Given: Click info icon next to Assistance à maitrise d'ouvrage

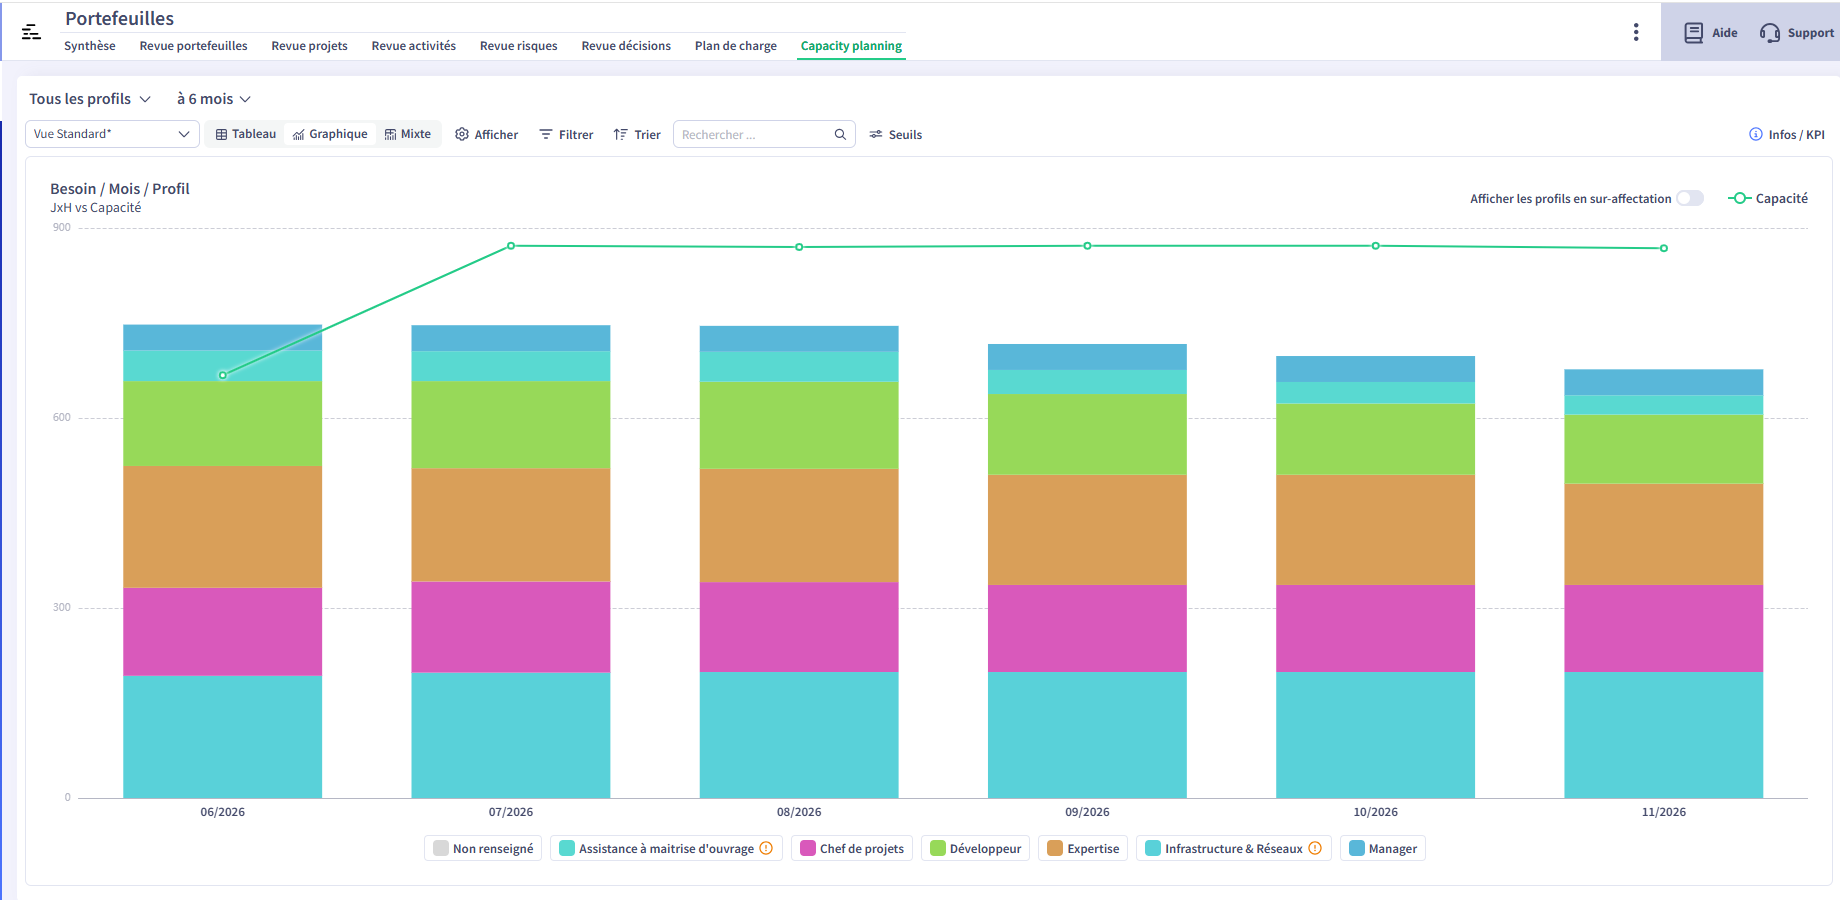Looking at the screenshot, I should [x=766, y=848].
